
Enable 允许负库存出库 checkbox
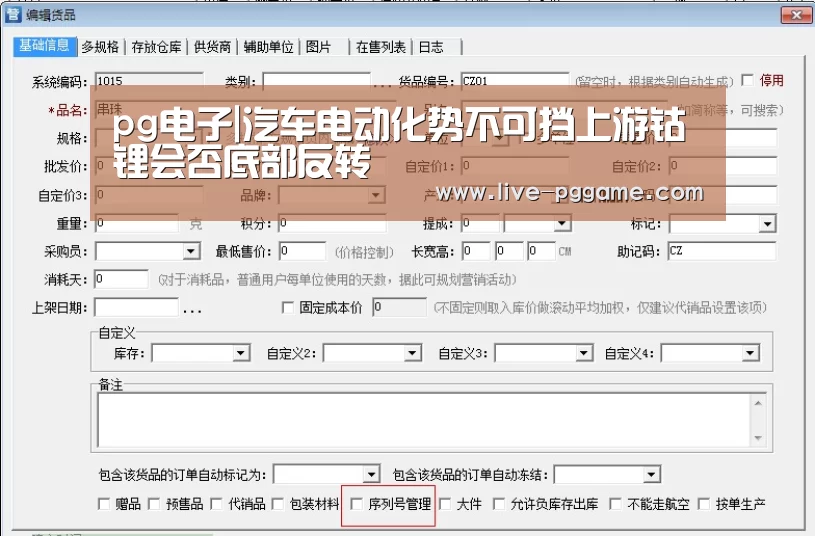[x=498, y=504]
